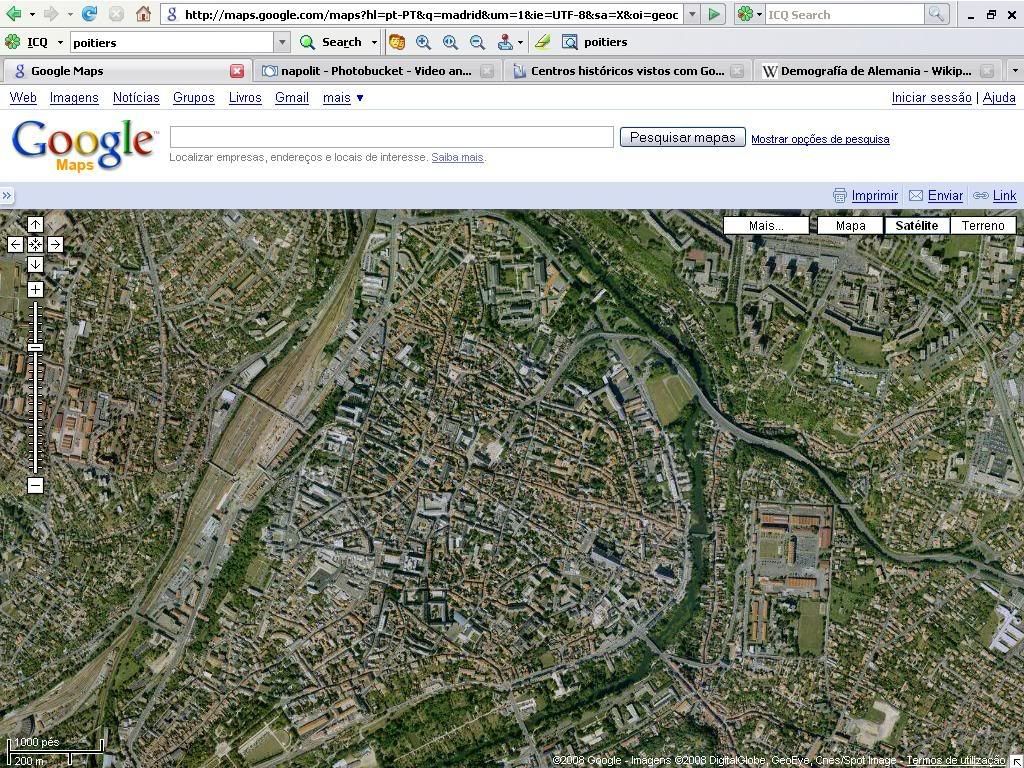Expand the left side panel chevron

click(x=7, y=196)
